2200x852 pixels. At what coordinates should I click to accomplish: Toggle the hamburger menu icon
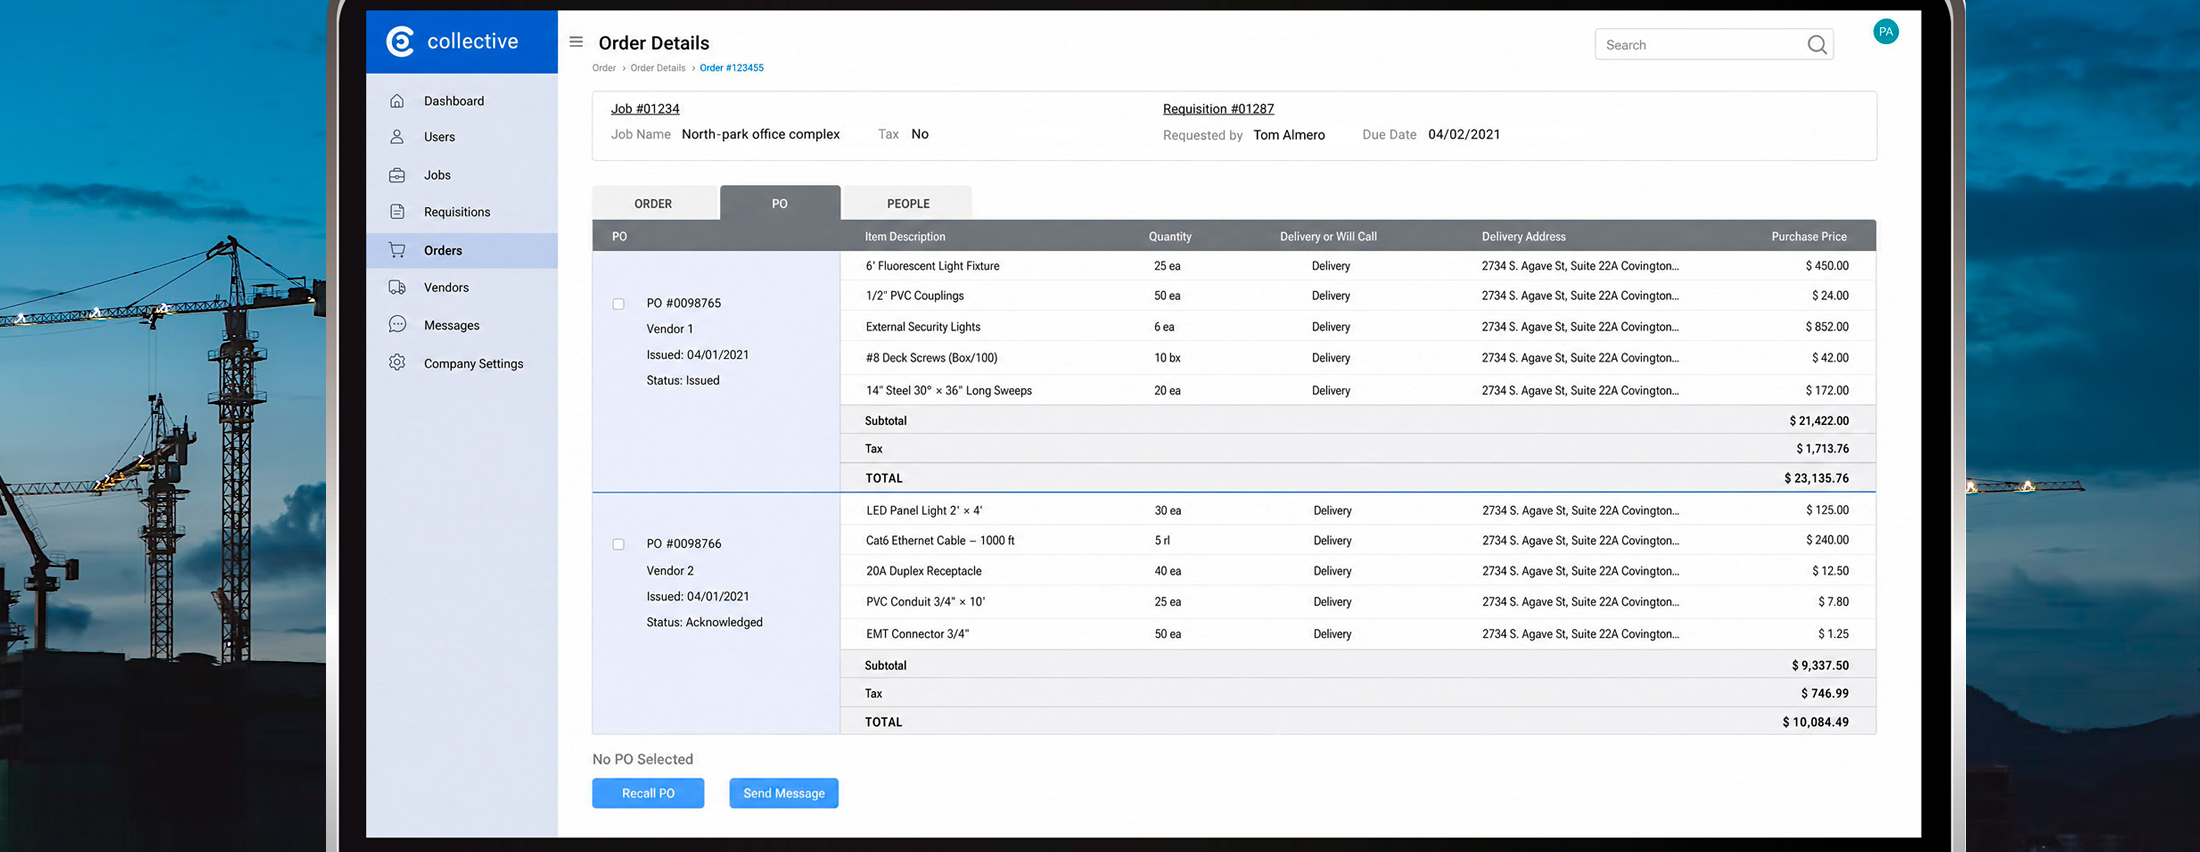click(x=576, y=42)
